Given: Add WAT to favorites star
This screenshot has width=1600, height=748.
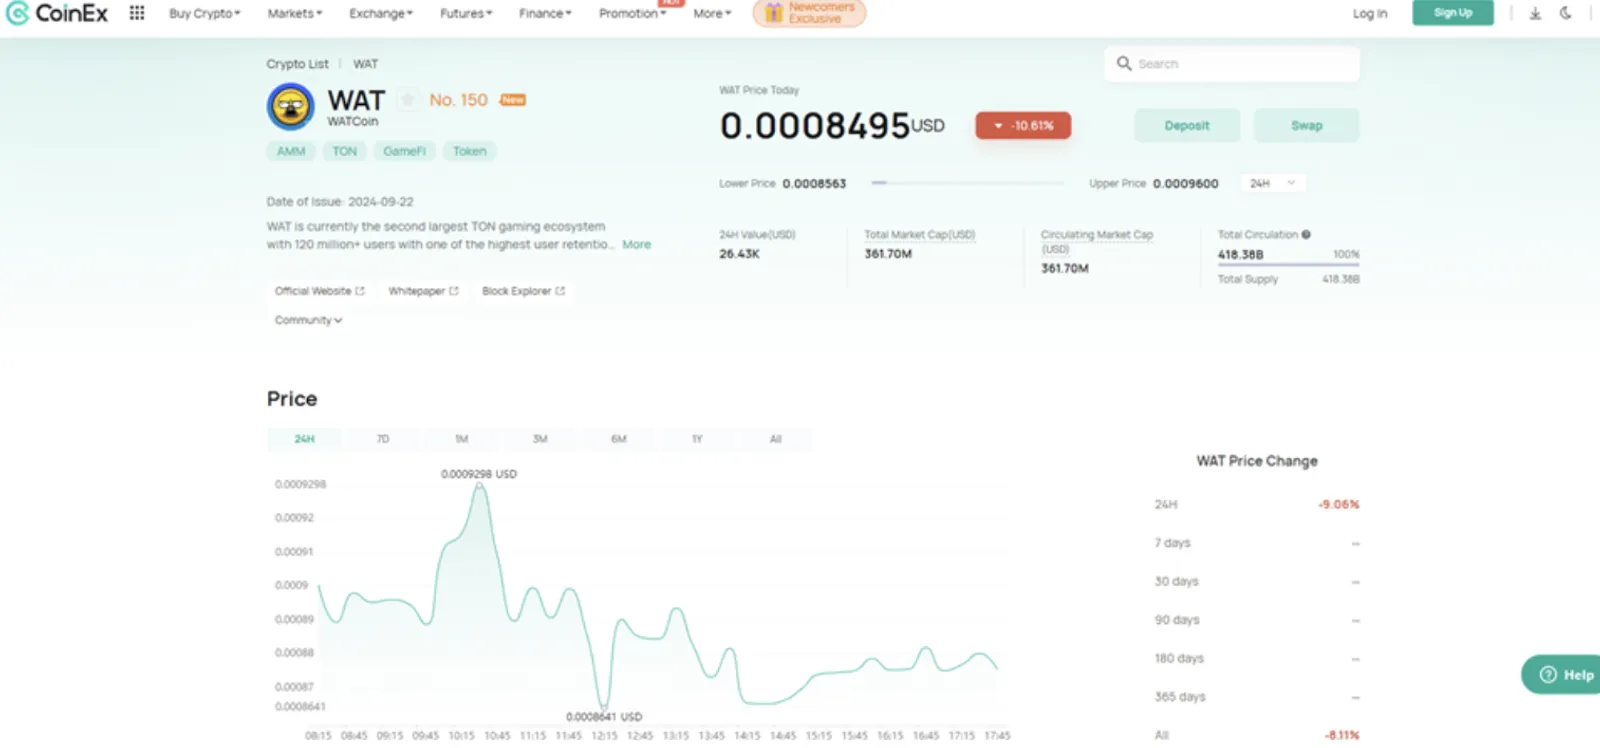Looking at the screenshot, I should coord(408,99).
